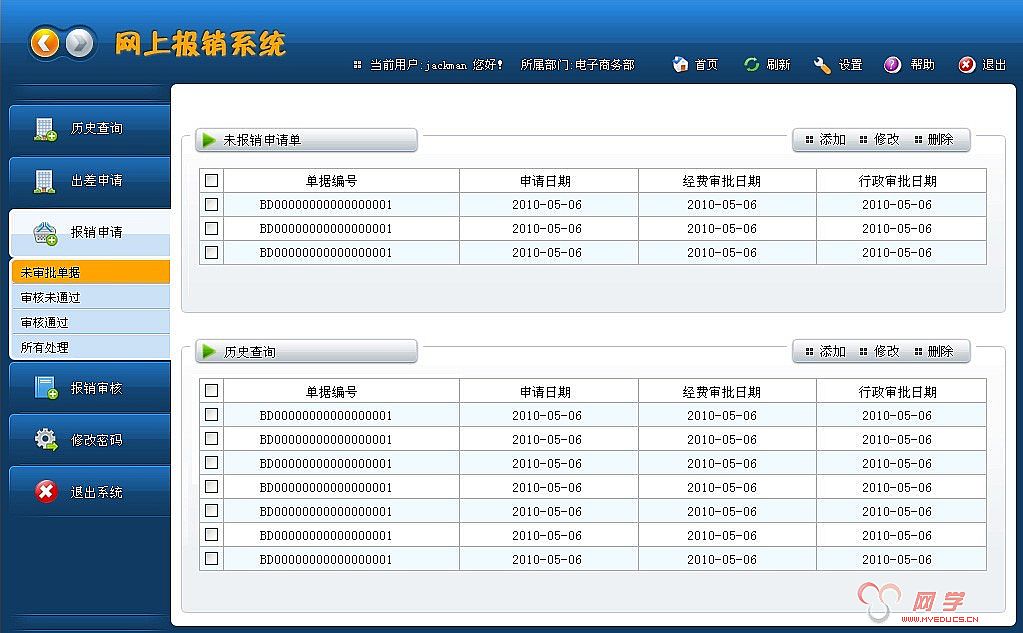Viewport: 1023px width, 633px height.
Task: Select 审核未通过 submenu item
Action: [91, 298]
